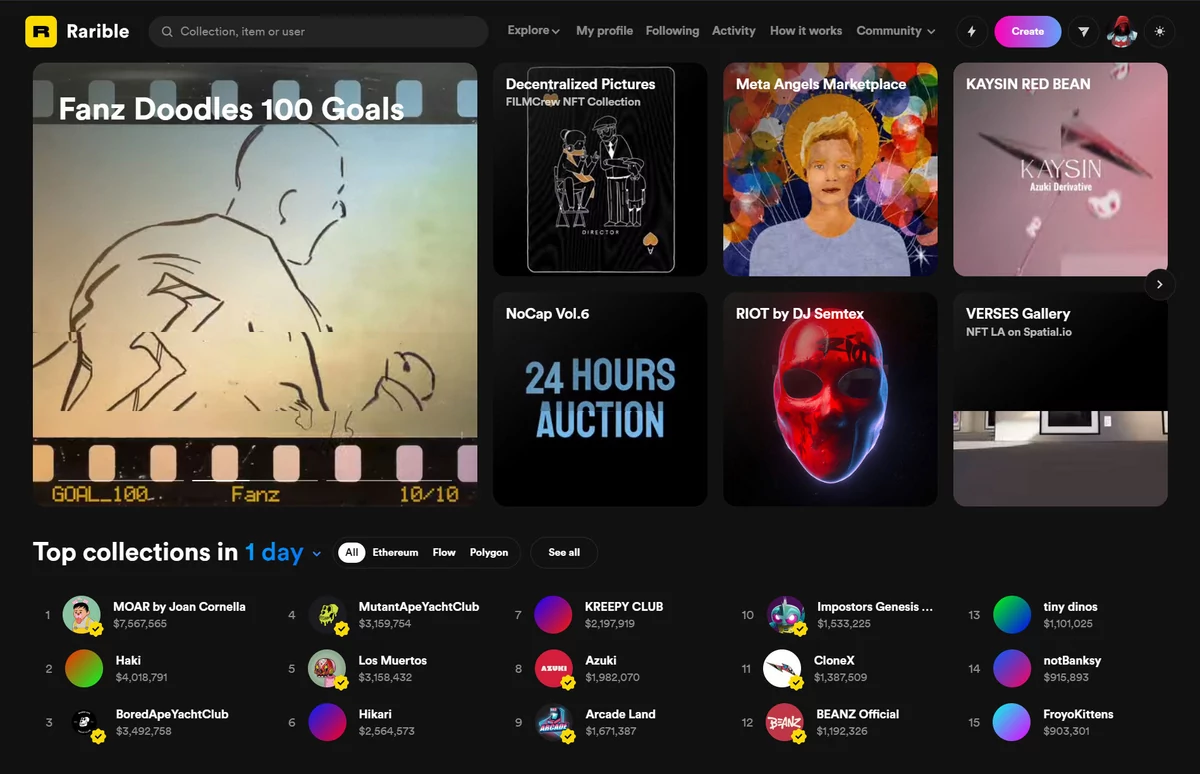Click FroyoKittens collection name
Screen dimensions: 1200x774
pyautogui.click(x=1078, y=715)
